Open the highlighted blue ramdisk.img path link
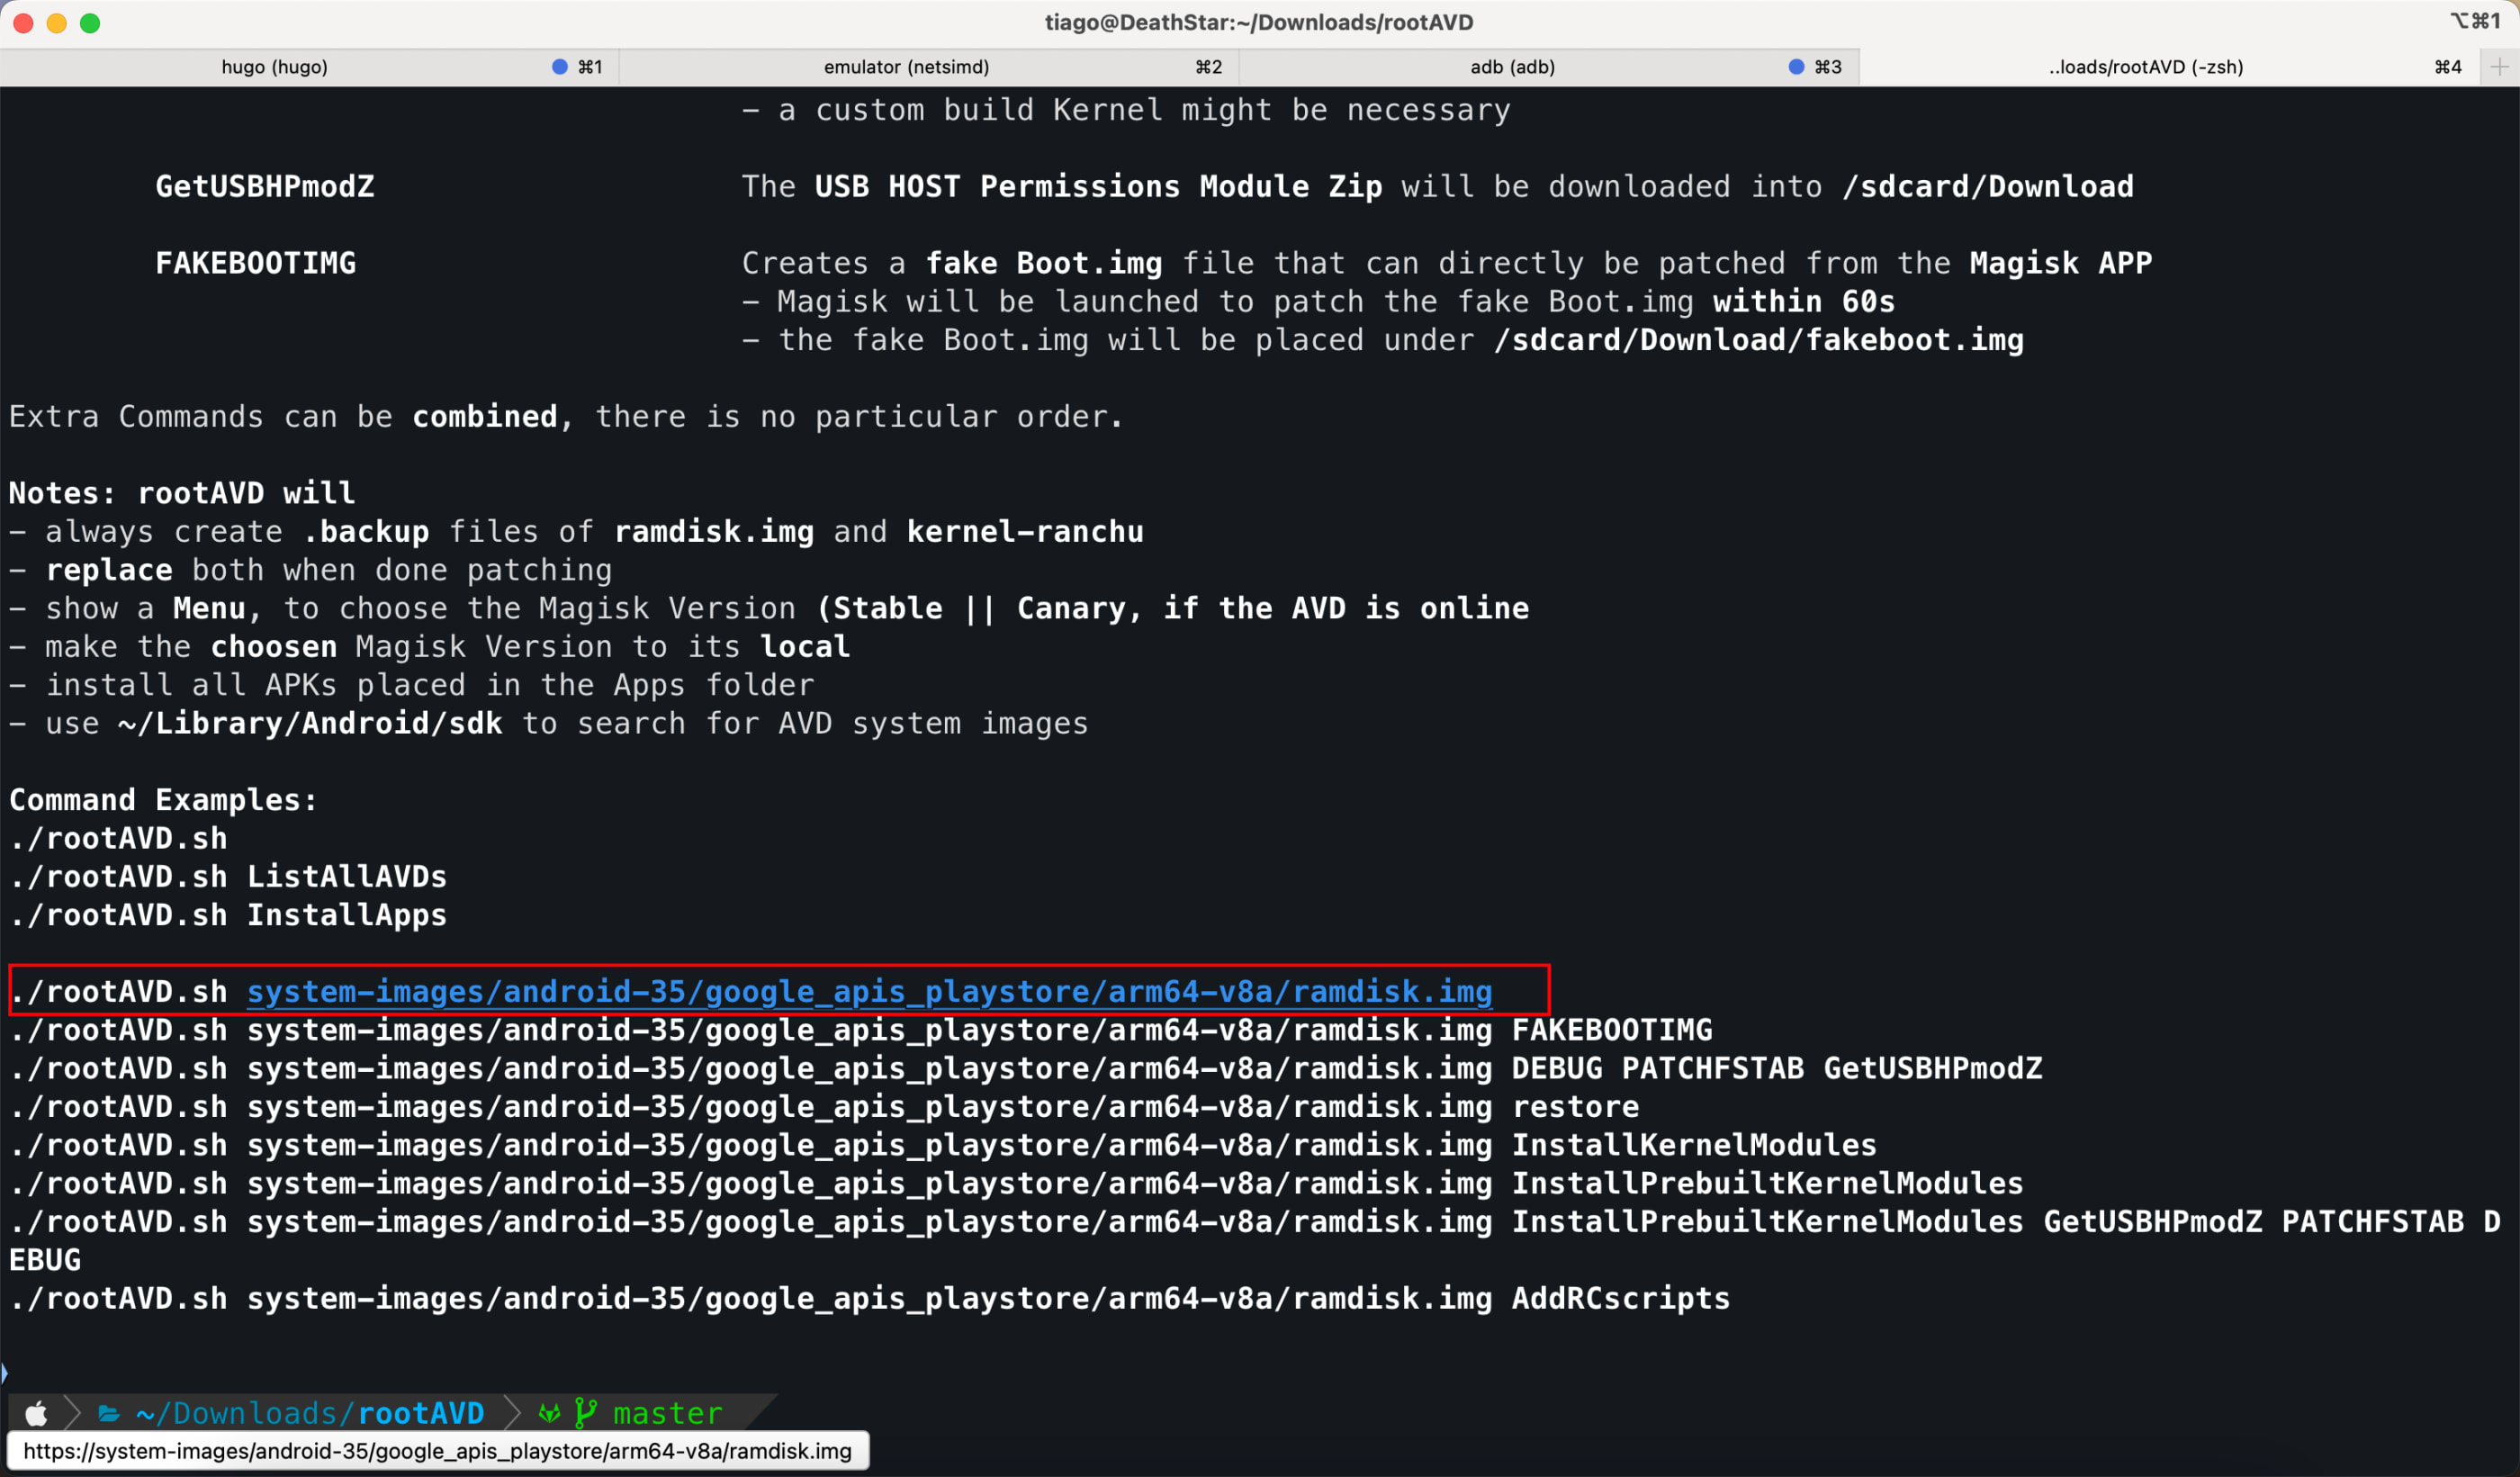2520x1477 pixels. (x=869, y=992)
